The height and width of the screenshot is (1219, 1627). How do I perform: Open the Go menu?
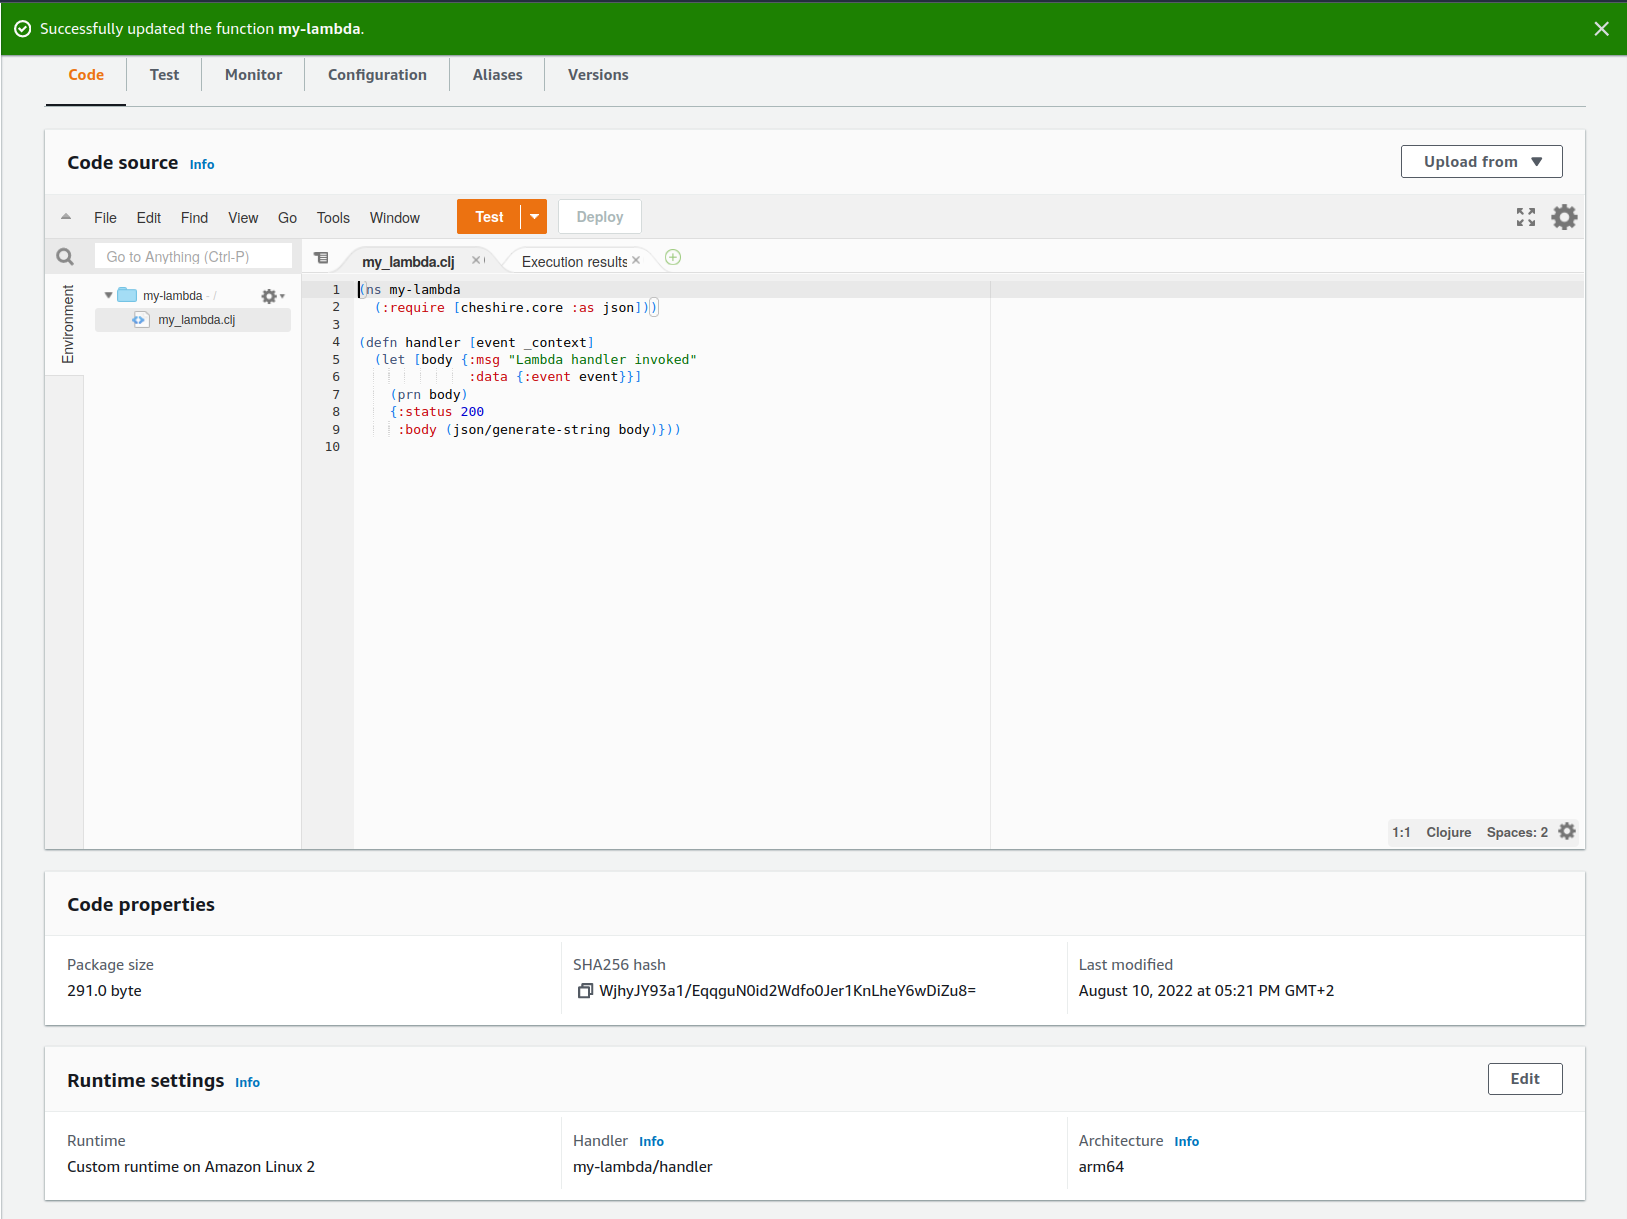pos(287,218)
